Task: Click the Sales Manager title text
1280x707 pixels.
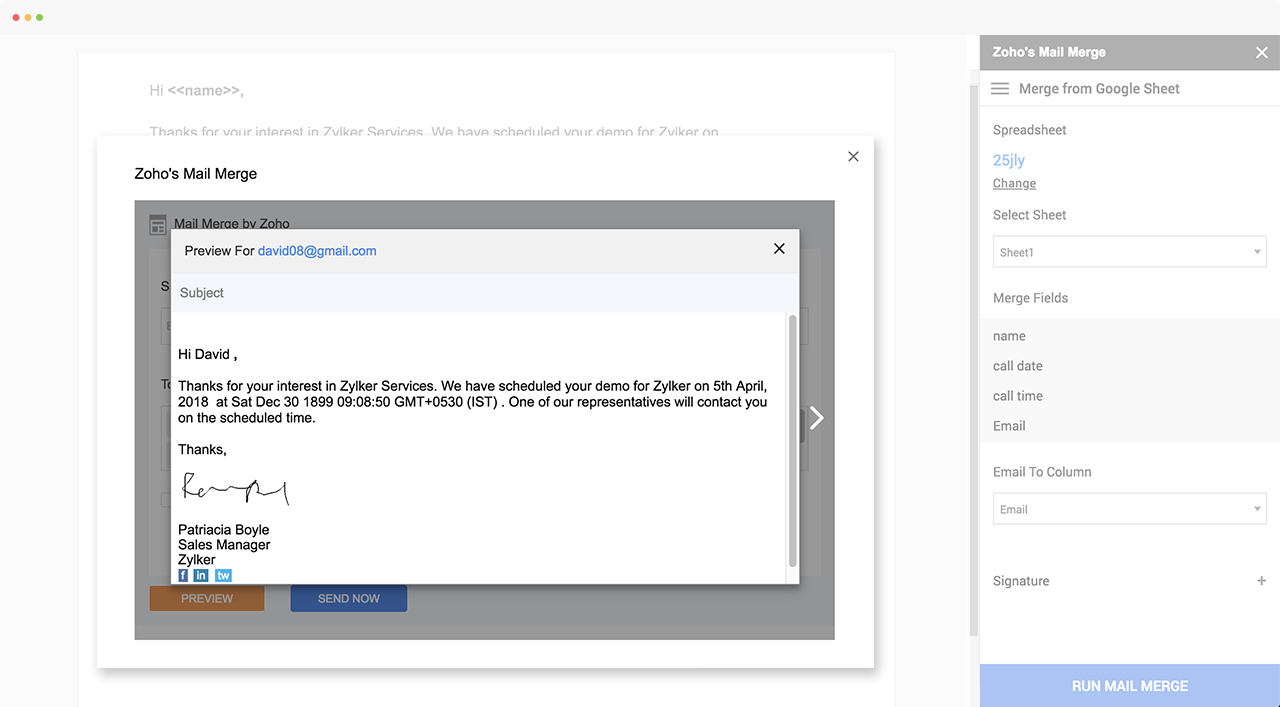Action: [224, 545]
